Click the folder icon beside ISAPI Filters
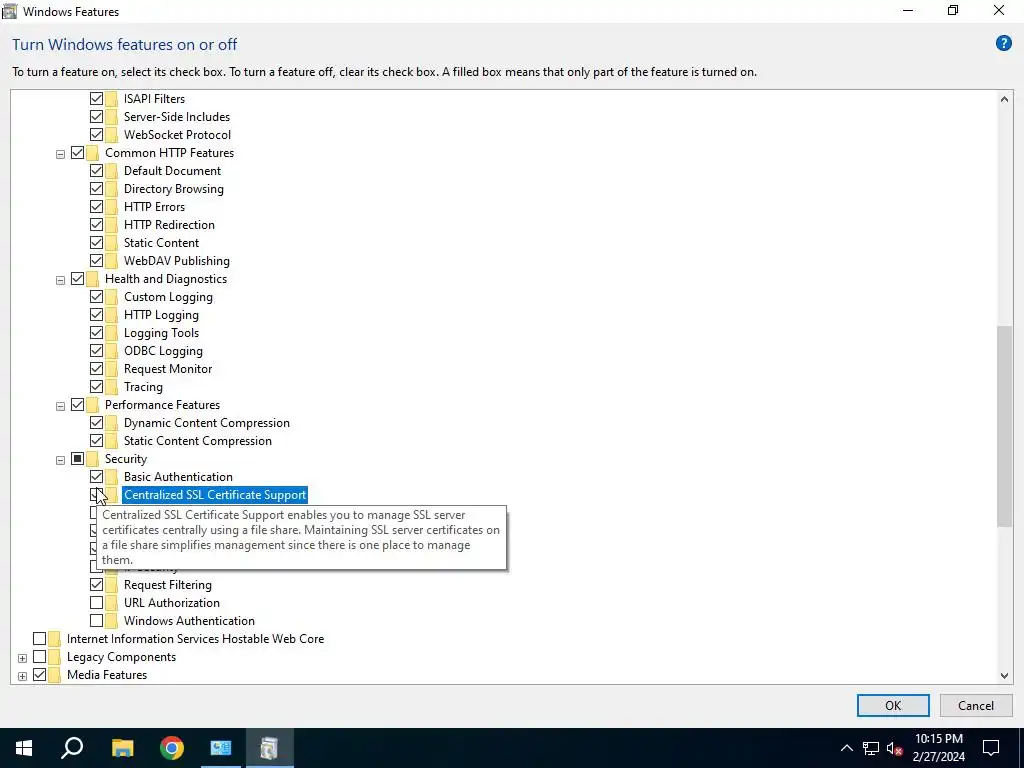The height and width of the screenshot is (768, 1024). (112, 99)
